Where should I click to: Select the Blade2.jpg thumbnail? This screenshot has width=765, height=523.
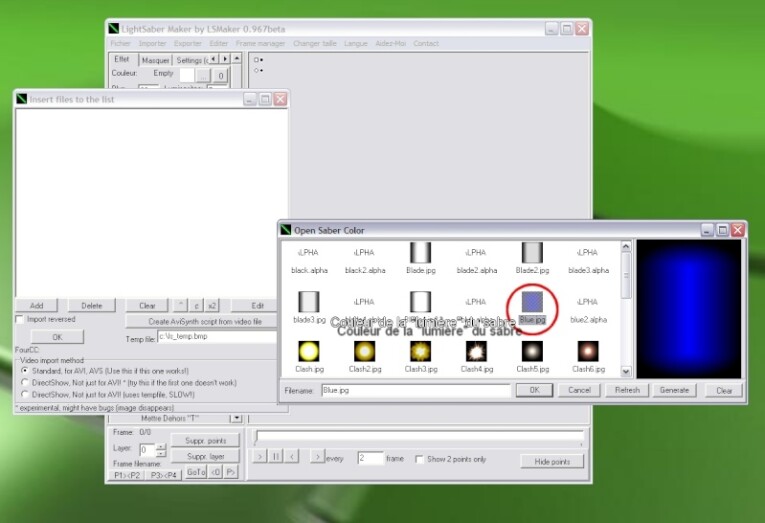tap(532, 253)
